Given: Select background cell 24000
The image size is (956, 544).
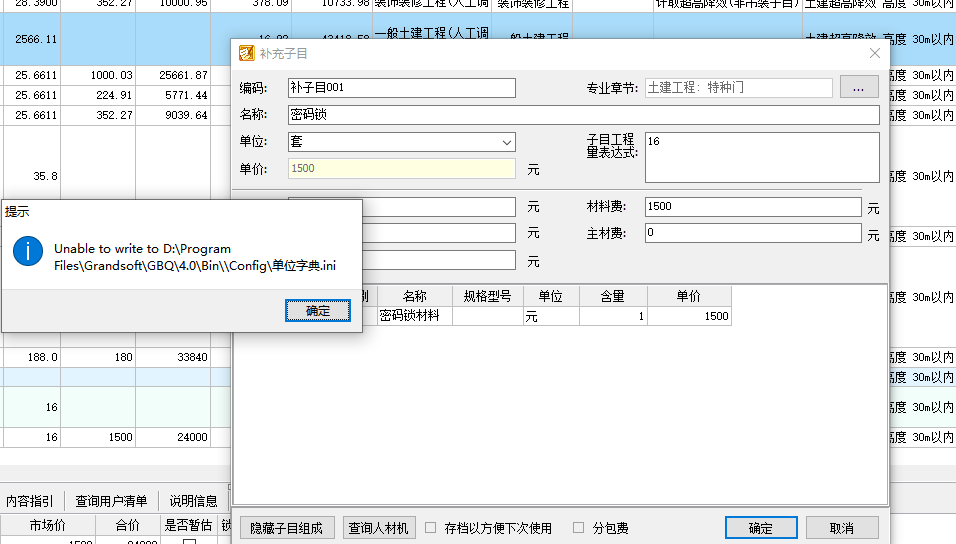Looking at the screenshot, I should 173,437.
